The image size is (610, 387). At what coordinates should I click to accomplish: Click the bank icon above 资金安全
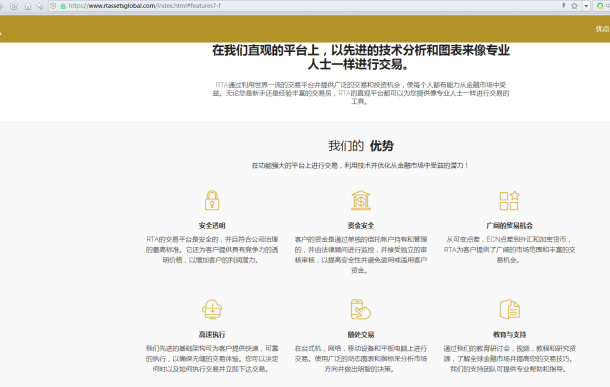pyautogui.click(x=361, y=200)
